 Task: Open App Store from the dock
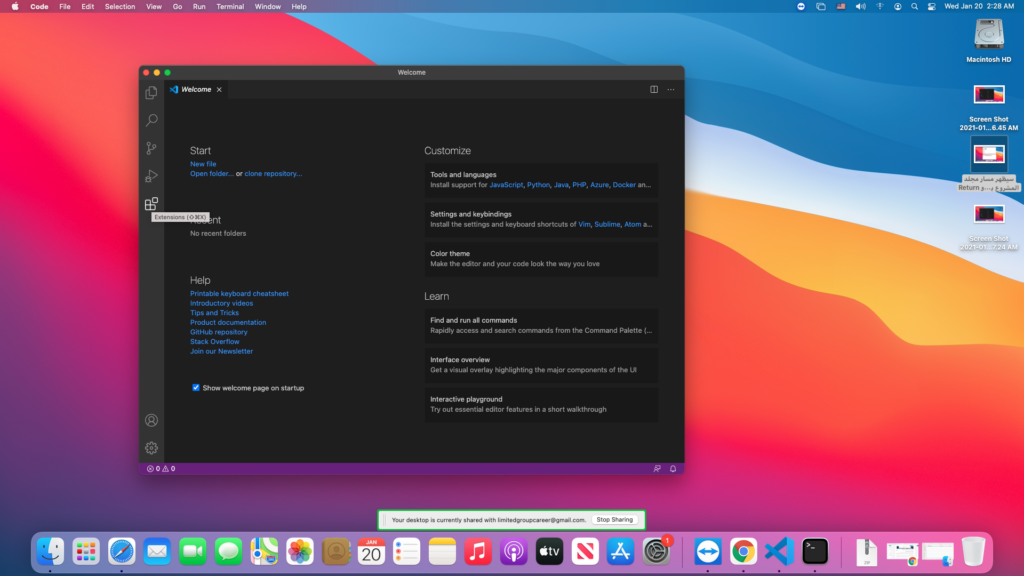point(620,552)
